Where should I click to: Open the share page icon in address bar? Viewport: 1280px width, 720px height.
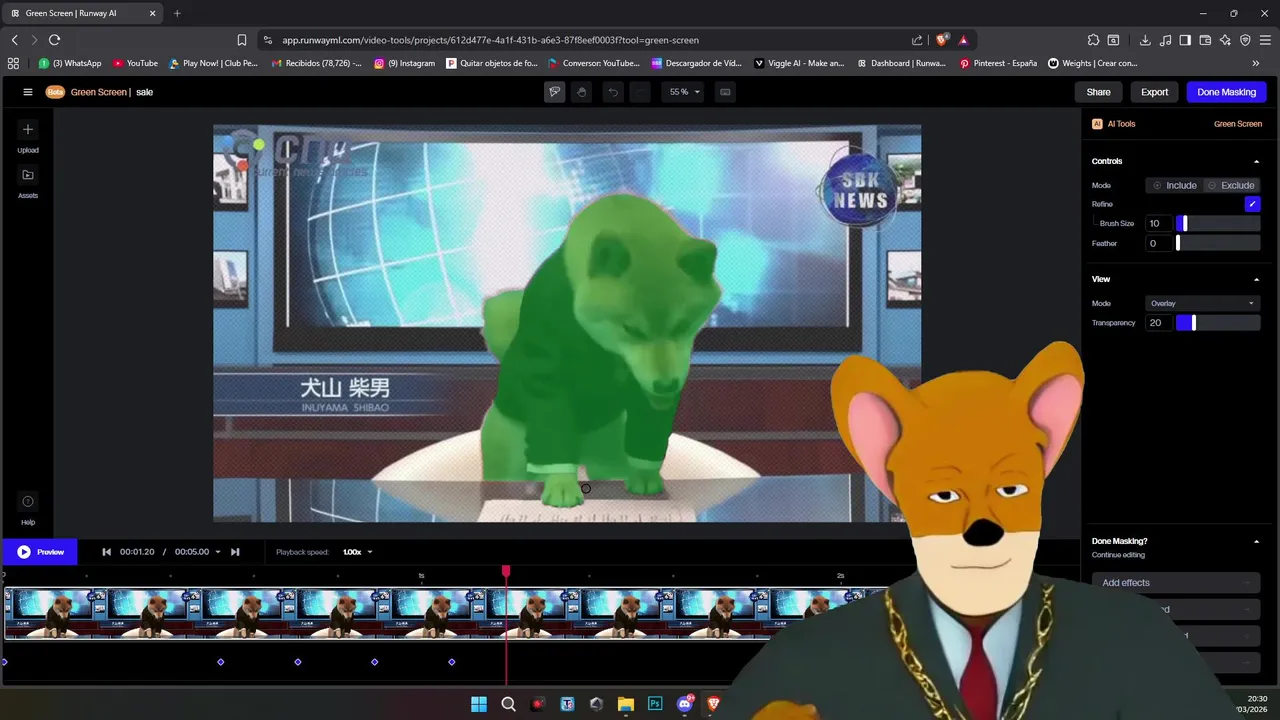pyautogui.click(x=917, y=40)
